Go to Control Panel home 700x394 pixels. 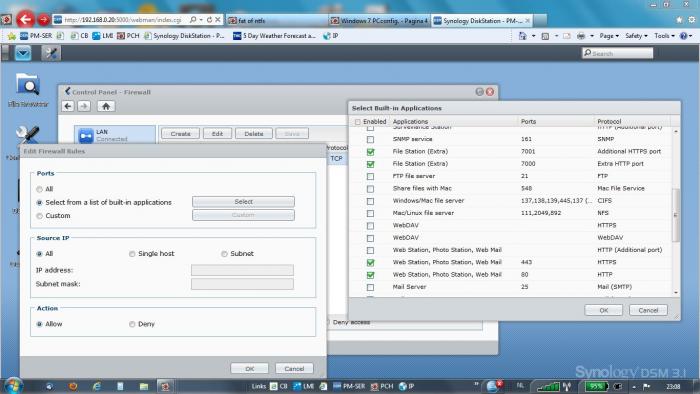(x=106, y=106)
